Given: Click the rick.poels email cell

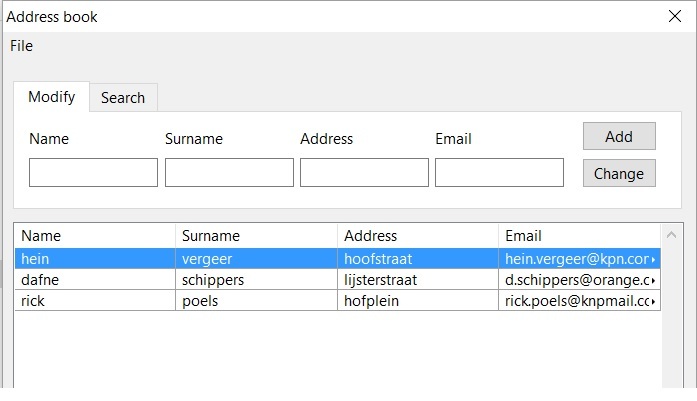Looking at the screenshot, I should (x=580, y=301).
